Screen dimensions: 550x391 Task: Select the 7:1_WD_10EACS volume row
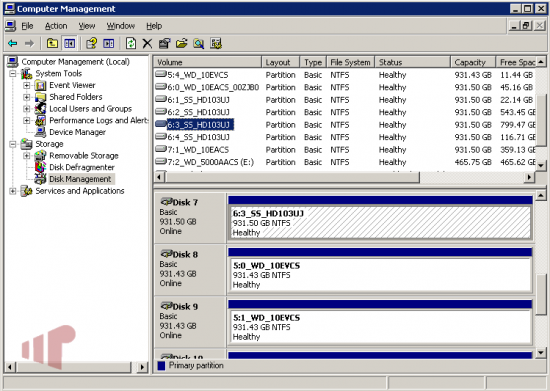344,150
